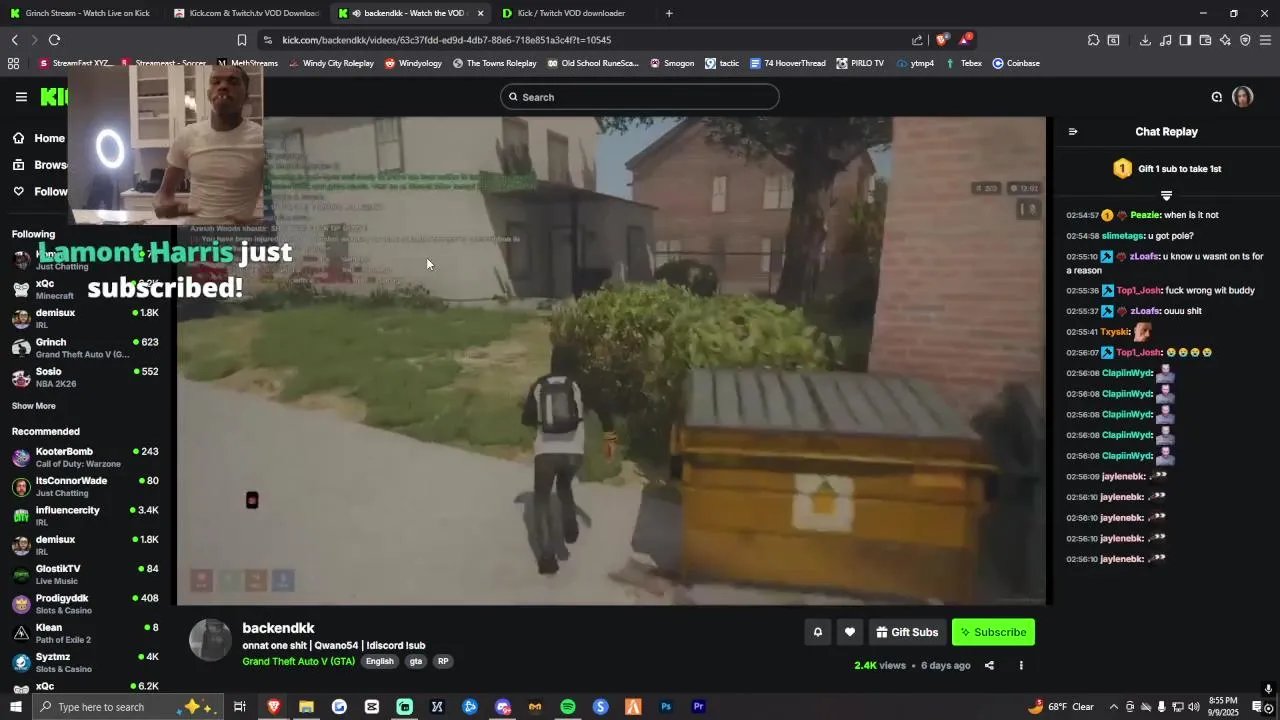Click the Brave VPN shield icon
The height and width of the screenshot is (720, 1280).
click(x=1245, y=40)
